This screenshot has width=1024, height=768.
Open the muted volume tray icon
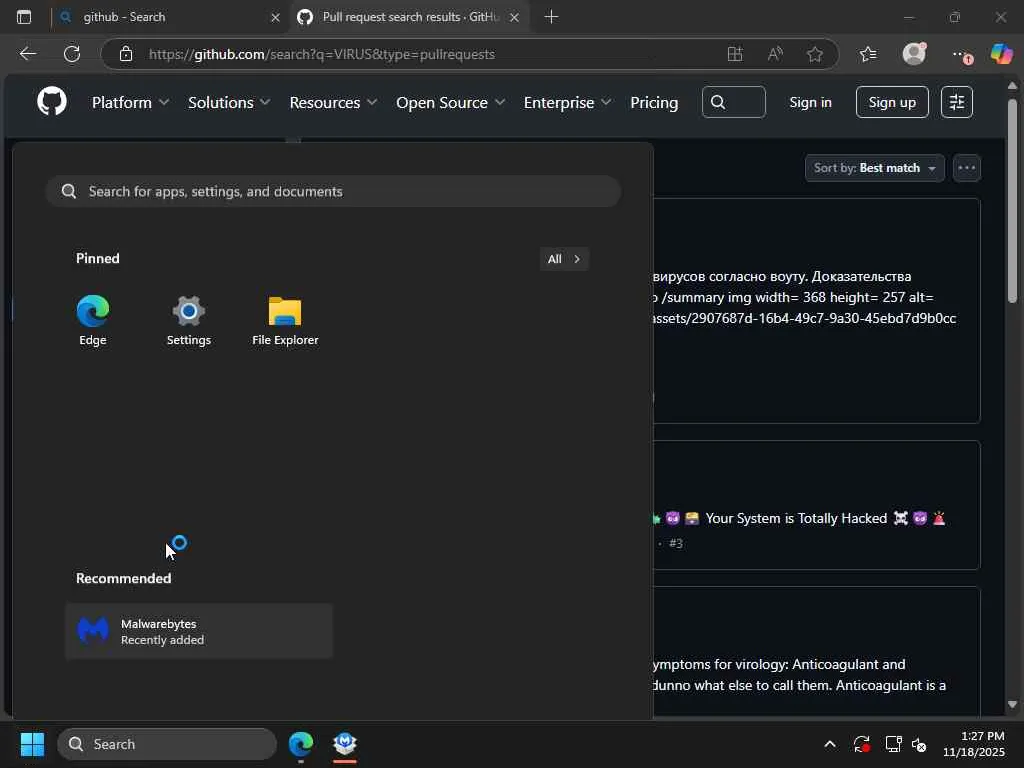[919, 744]
